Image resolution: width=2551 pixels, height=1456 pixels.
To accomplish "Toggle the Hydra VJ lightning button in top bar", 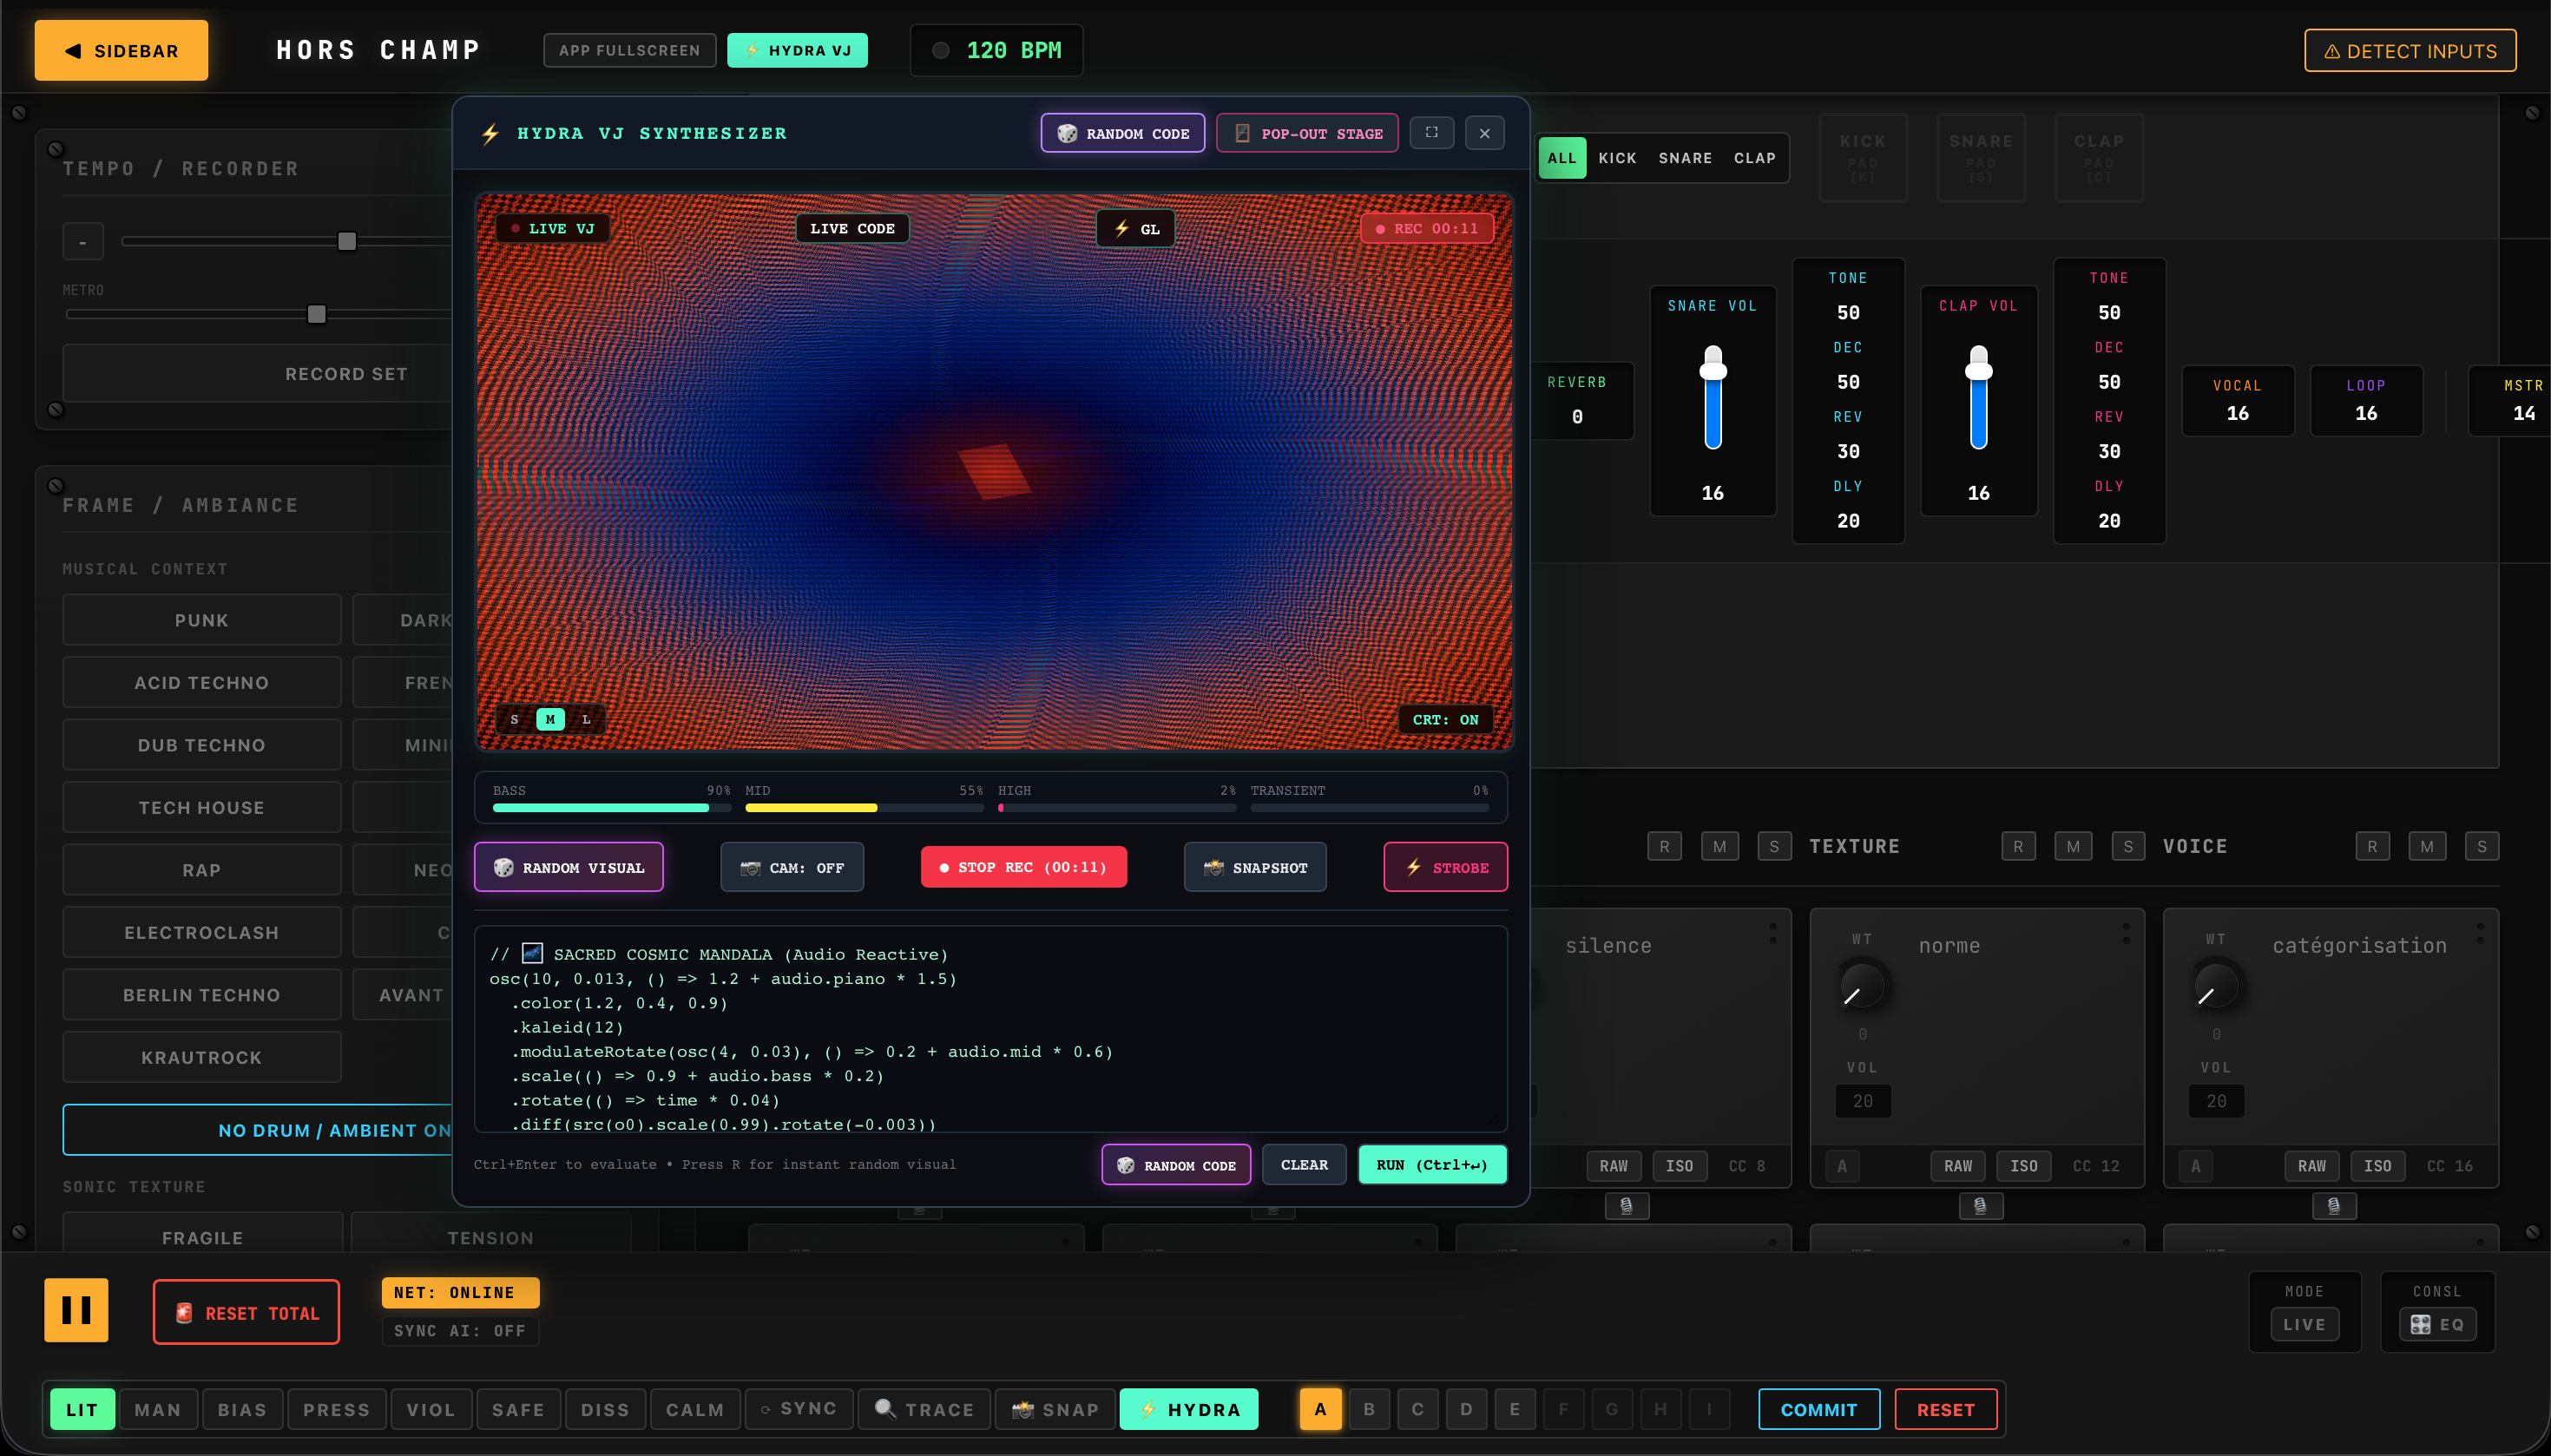I will (x=797, y=50).
